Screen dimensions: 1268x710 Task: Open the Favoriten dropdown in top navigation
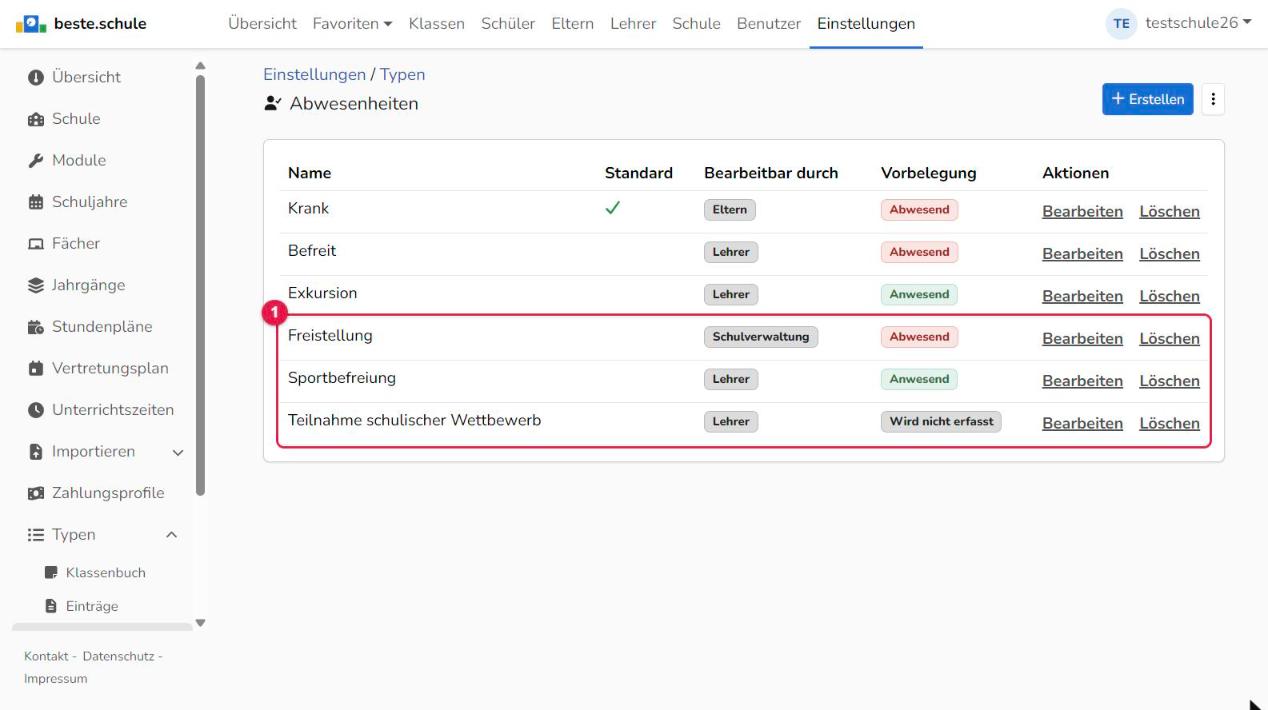pos(352,24)
